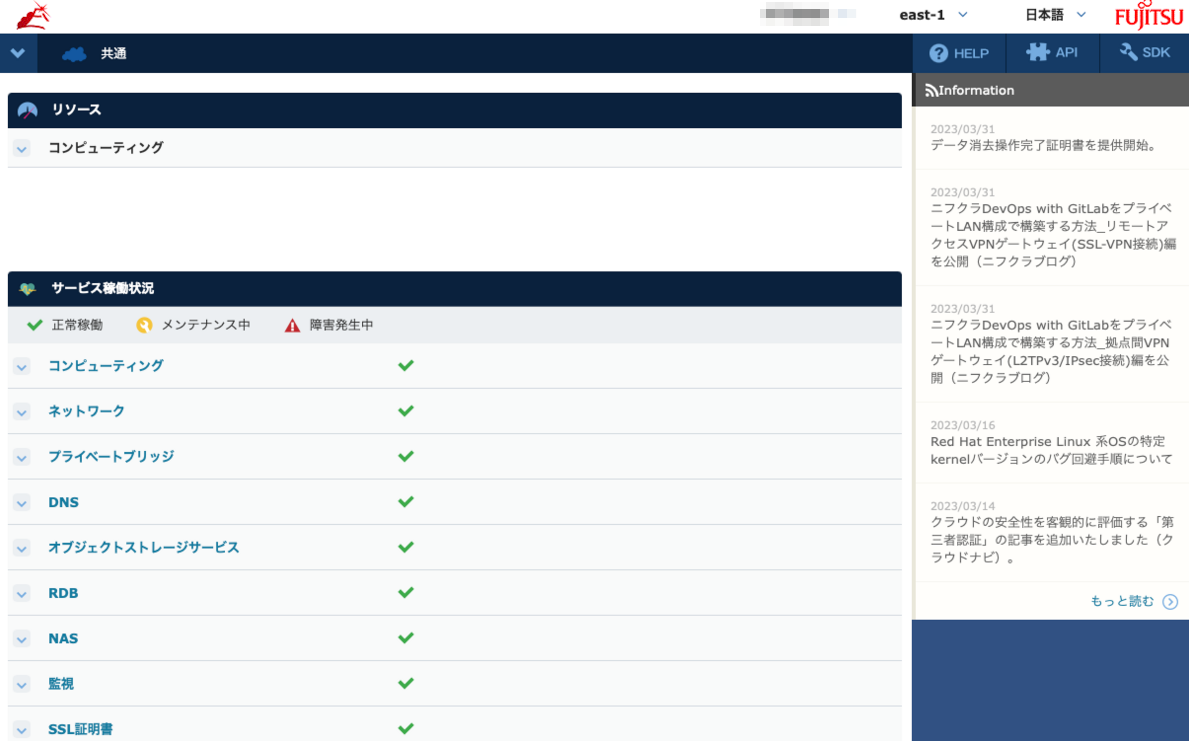
Task: Click the Nifcloud bird logo
Action: (32, 15)
